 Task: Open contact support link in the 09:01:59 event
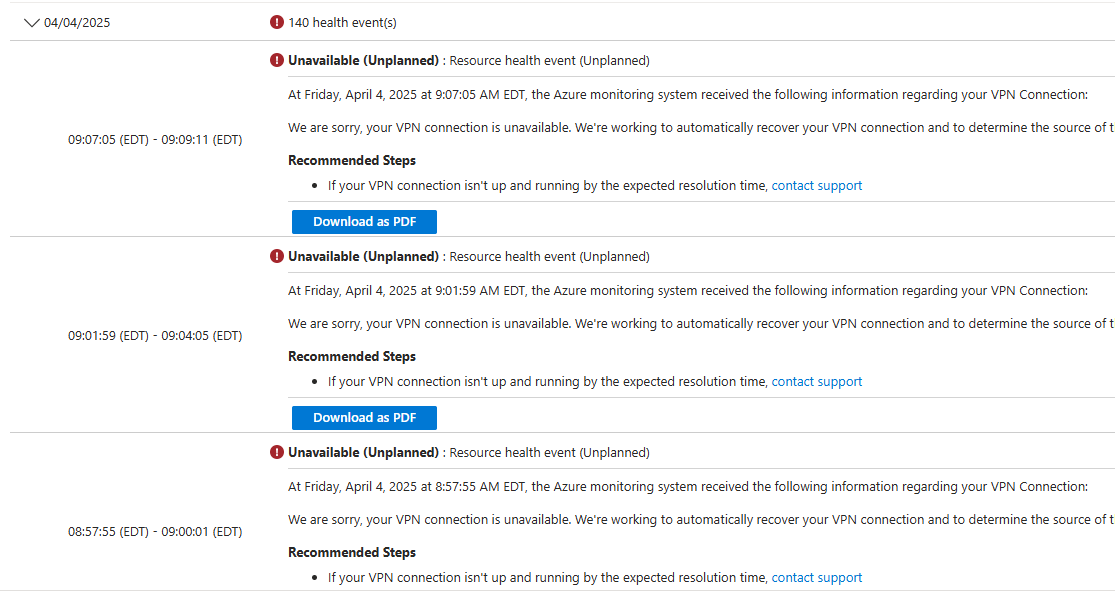pos(816,381)
